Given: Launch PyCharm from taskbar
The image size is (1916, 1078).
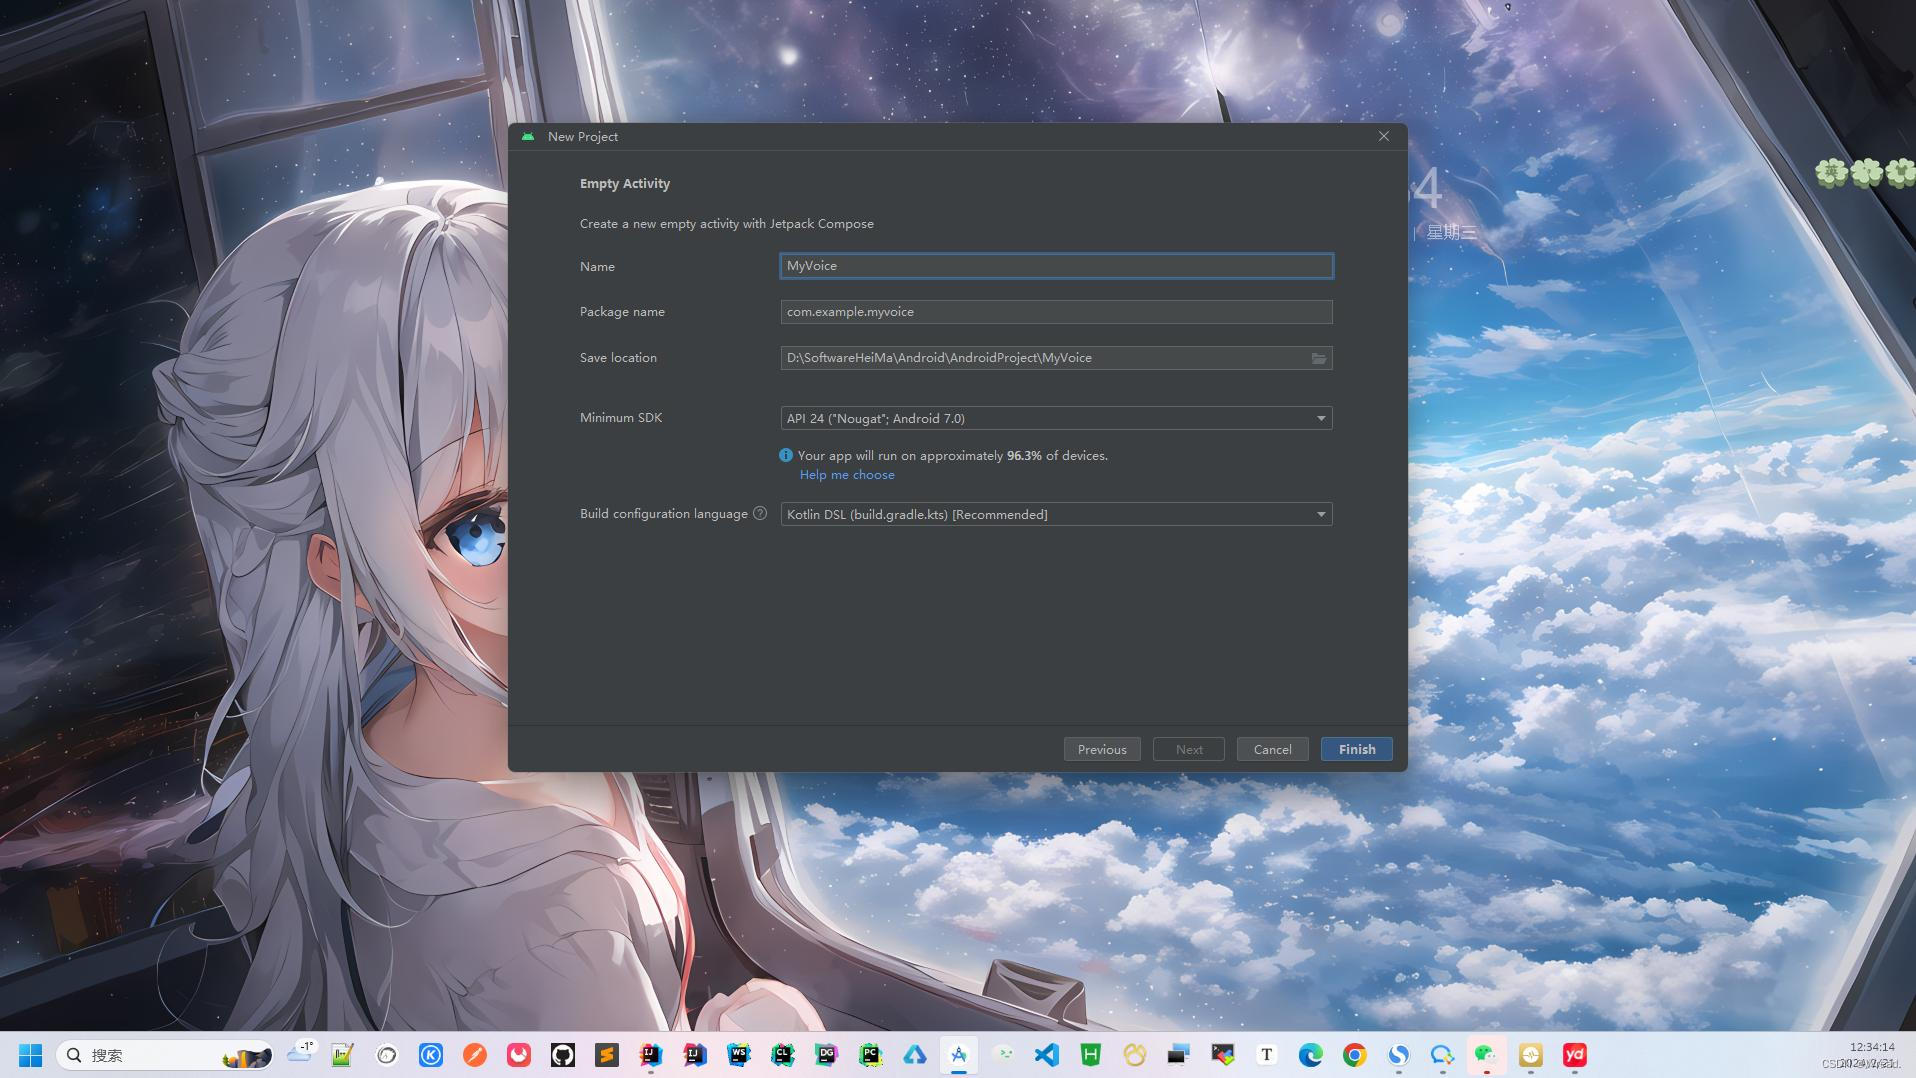Looking at the screenshot, I should click(871, 1055).
